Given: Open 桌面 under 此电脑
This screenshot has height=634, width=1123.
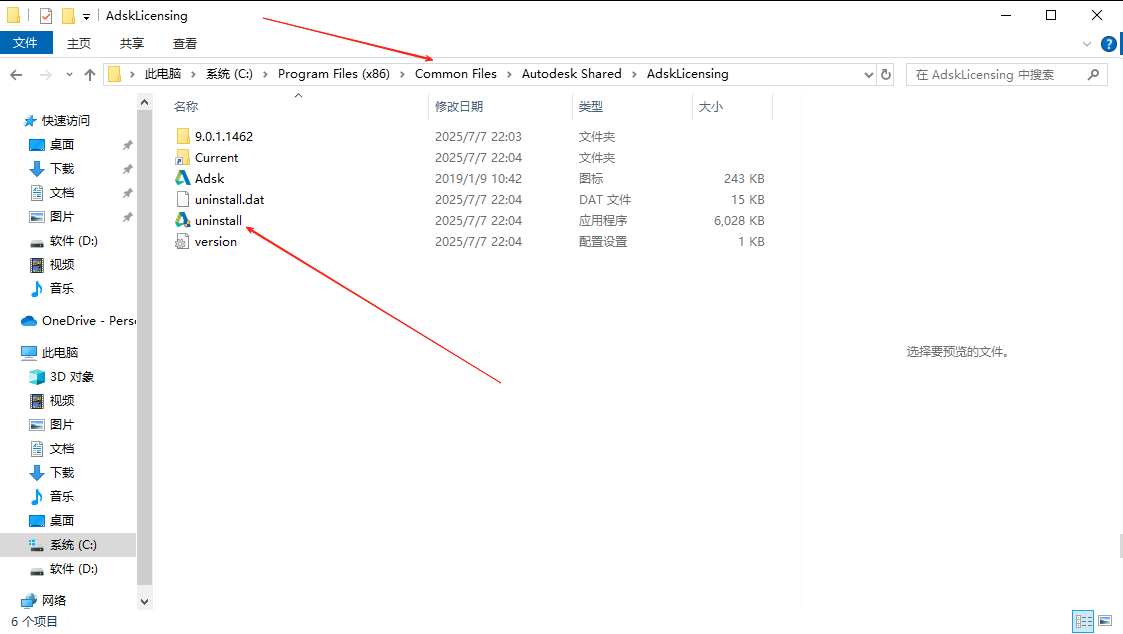Looking at the screenshot, I should click(x=62, y=521).
